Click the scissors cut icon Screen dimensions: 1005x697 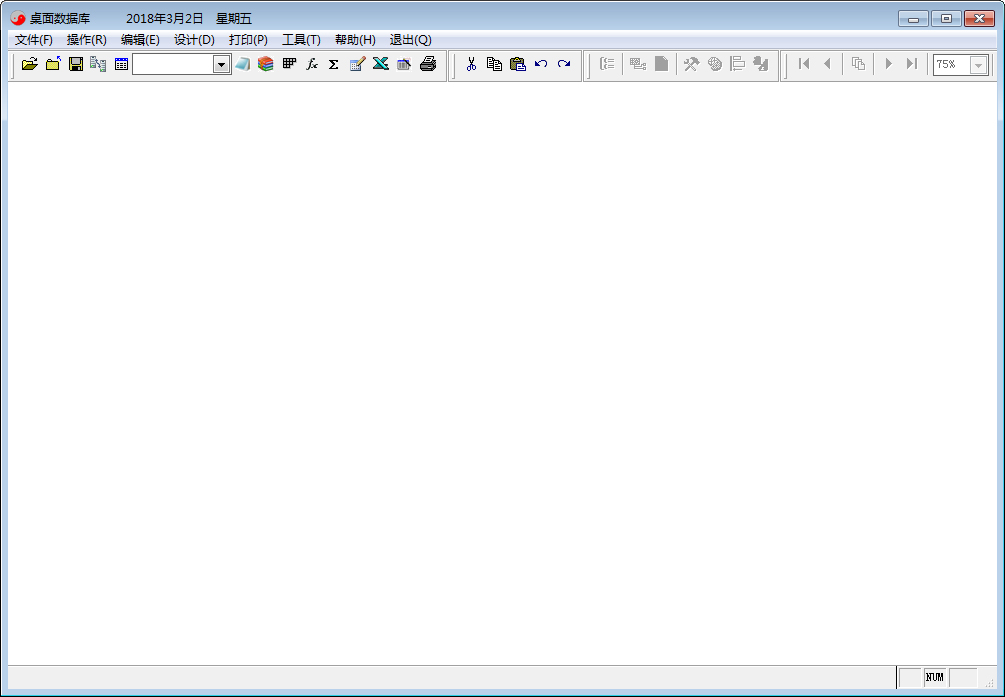(471, 64)
